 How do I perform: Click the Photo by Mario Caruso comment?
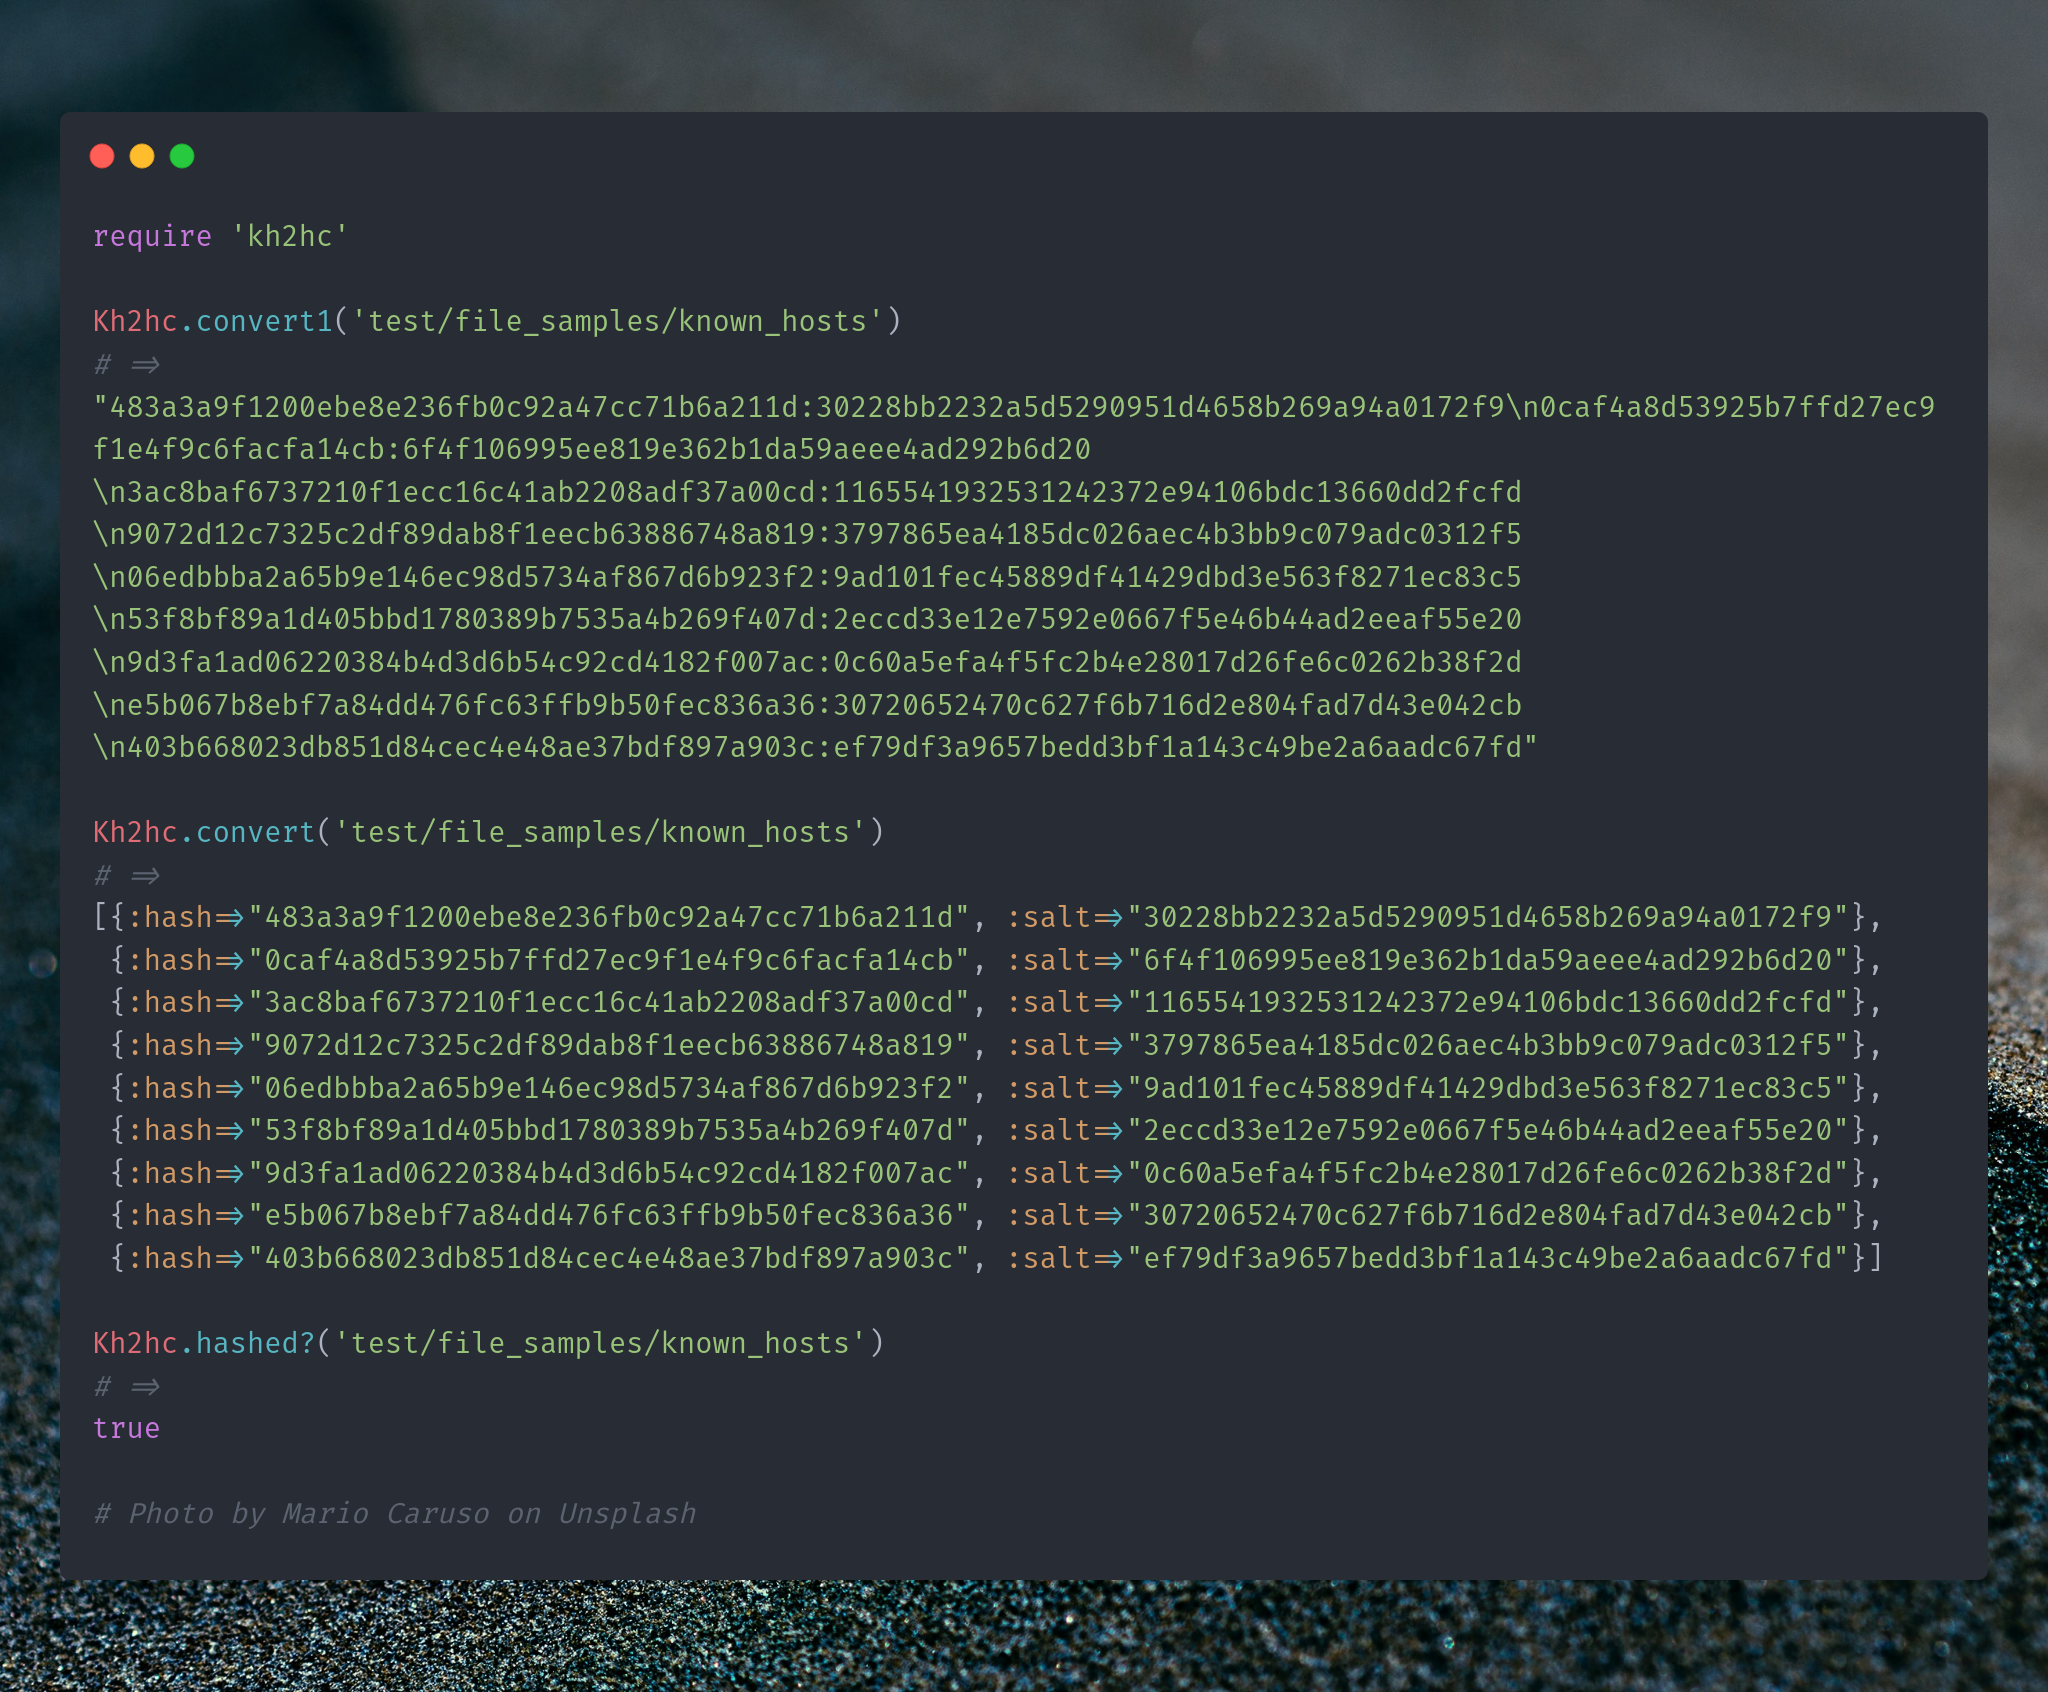(395, 1513)
